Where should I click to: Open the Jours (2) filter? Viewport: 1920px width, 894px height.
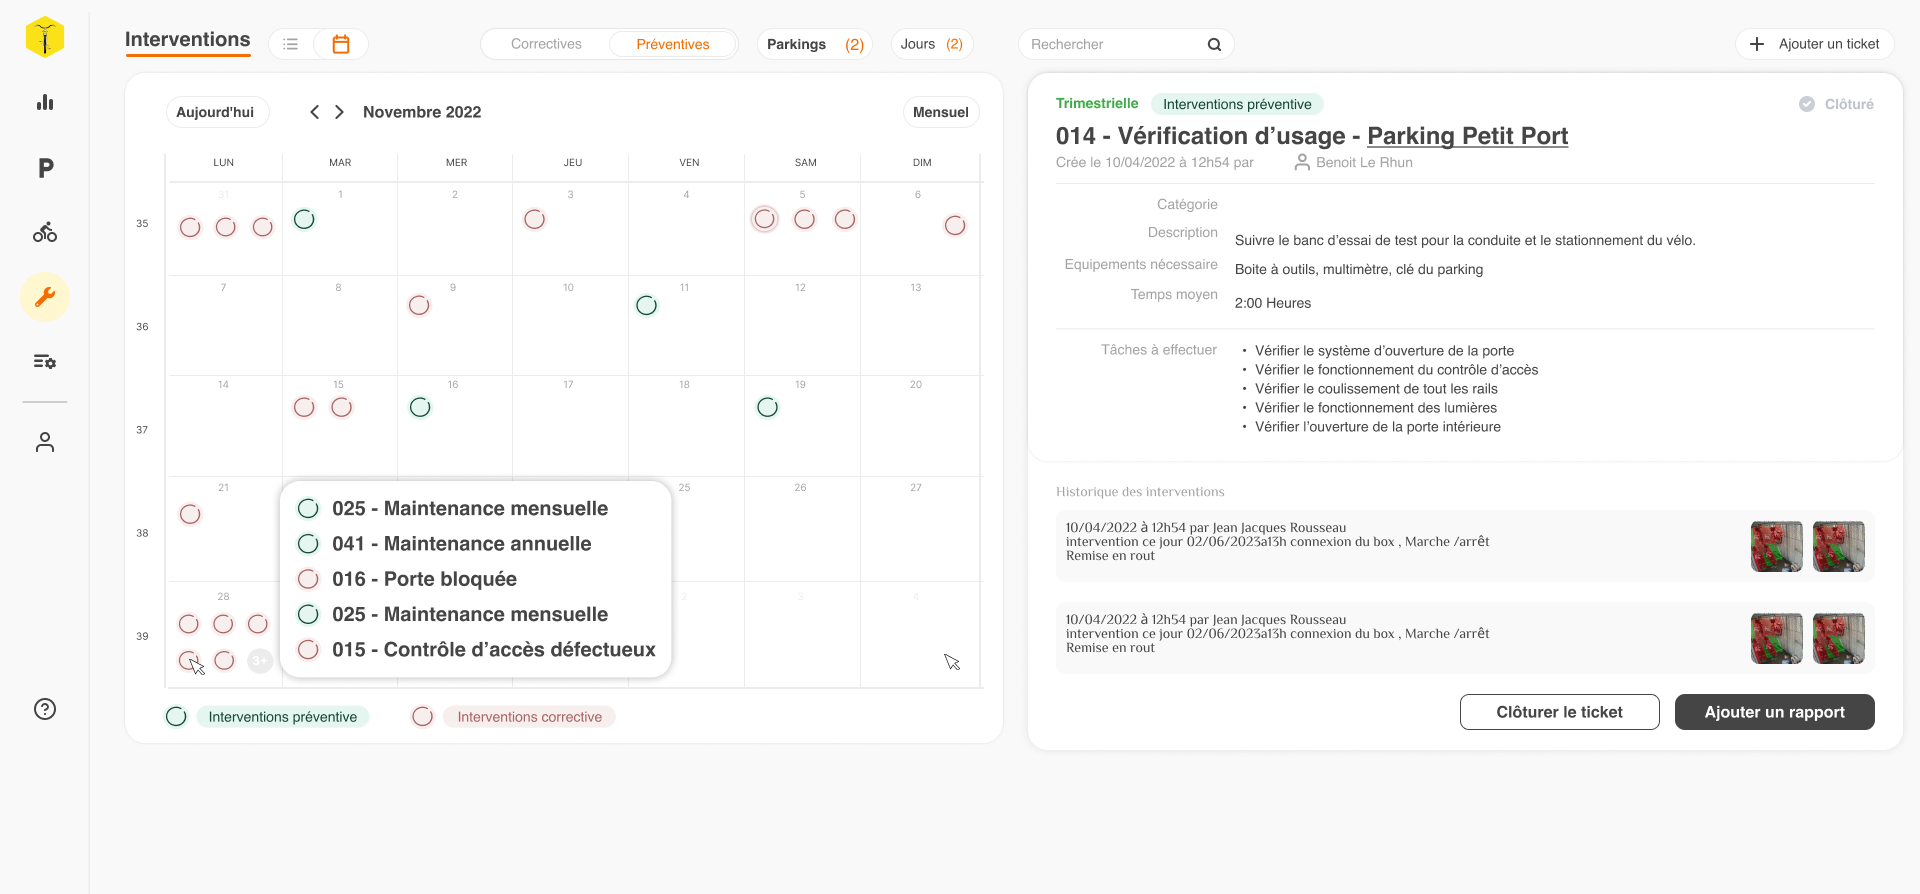(x=932, y=44)
